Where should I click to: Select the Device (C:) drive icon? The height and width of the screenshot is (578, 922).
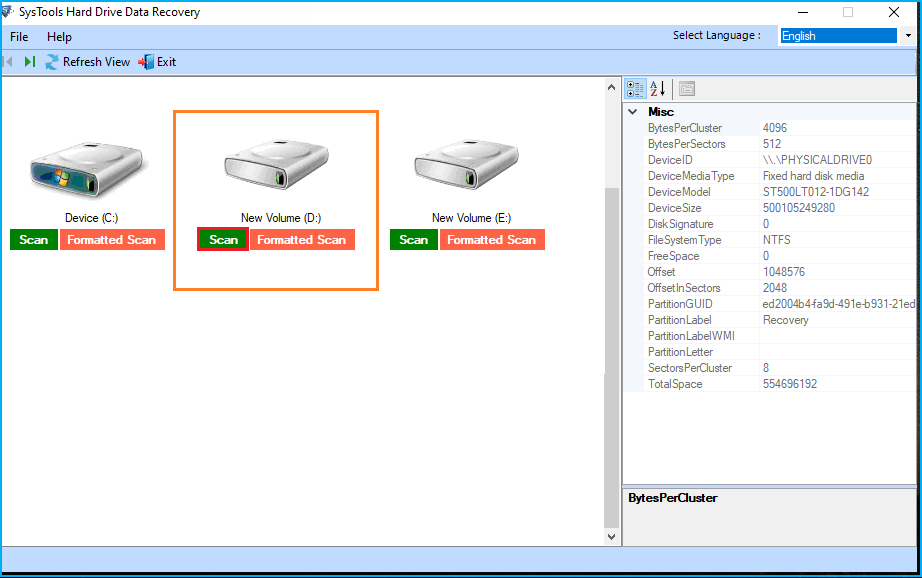tap(87, 169)
